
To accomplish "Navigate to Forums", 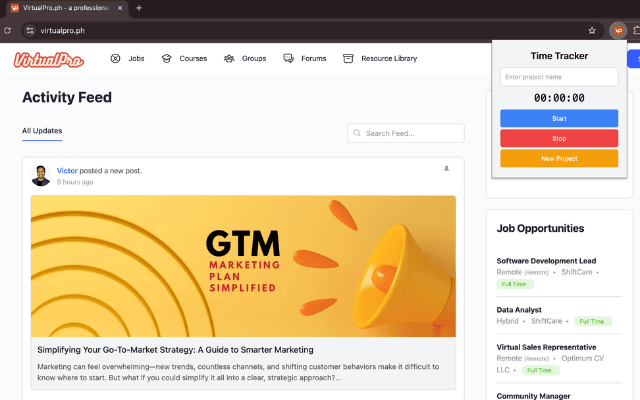I will 305,59.
